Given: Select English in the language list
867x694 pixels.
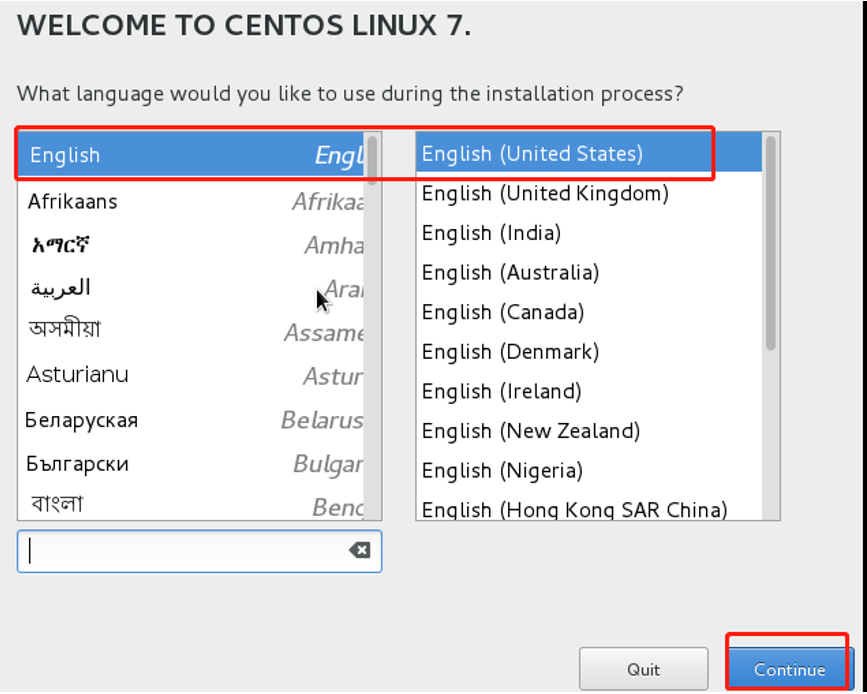Looking at the screenshot, I should [x=191, y=155].
